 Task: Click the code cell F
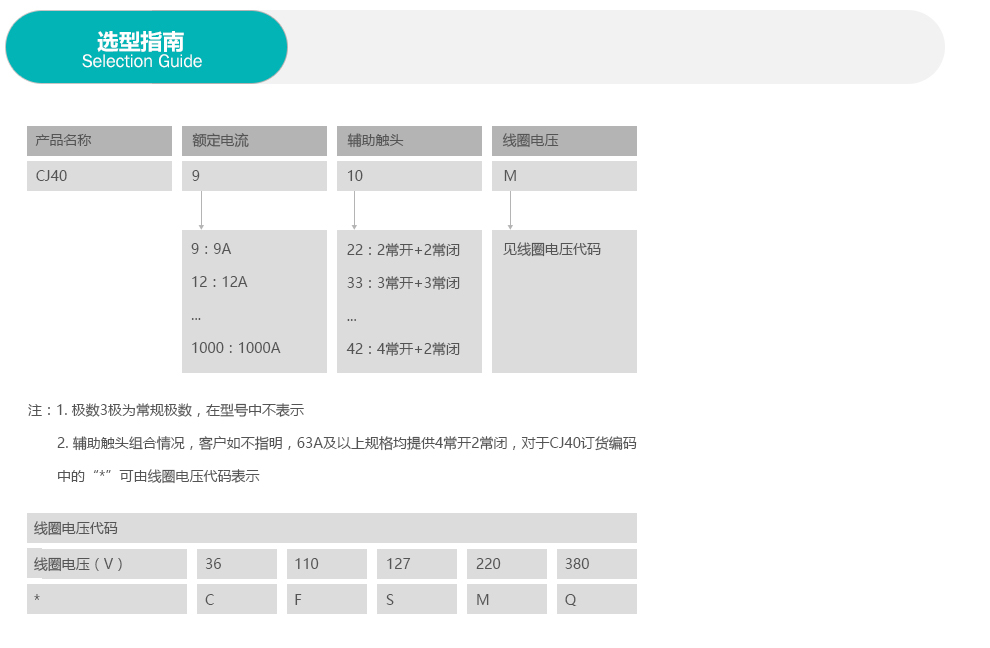(327, 599)
